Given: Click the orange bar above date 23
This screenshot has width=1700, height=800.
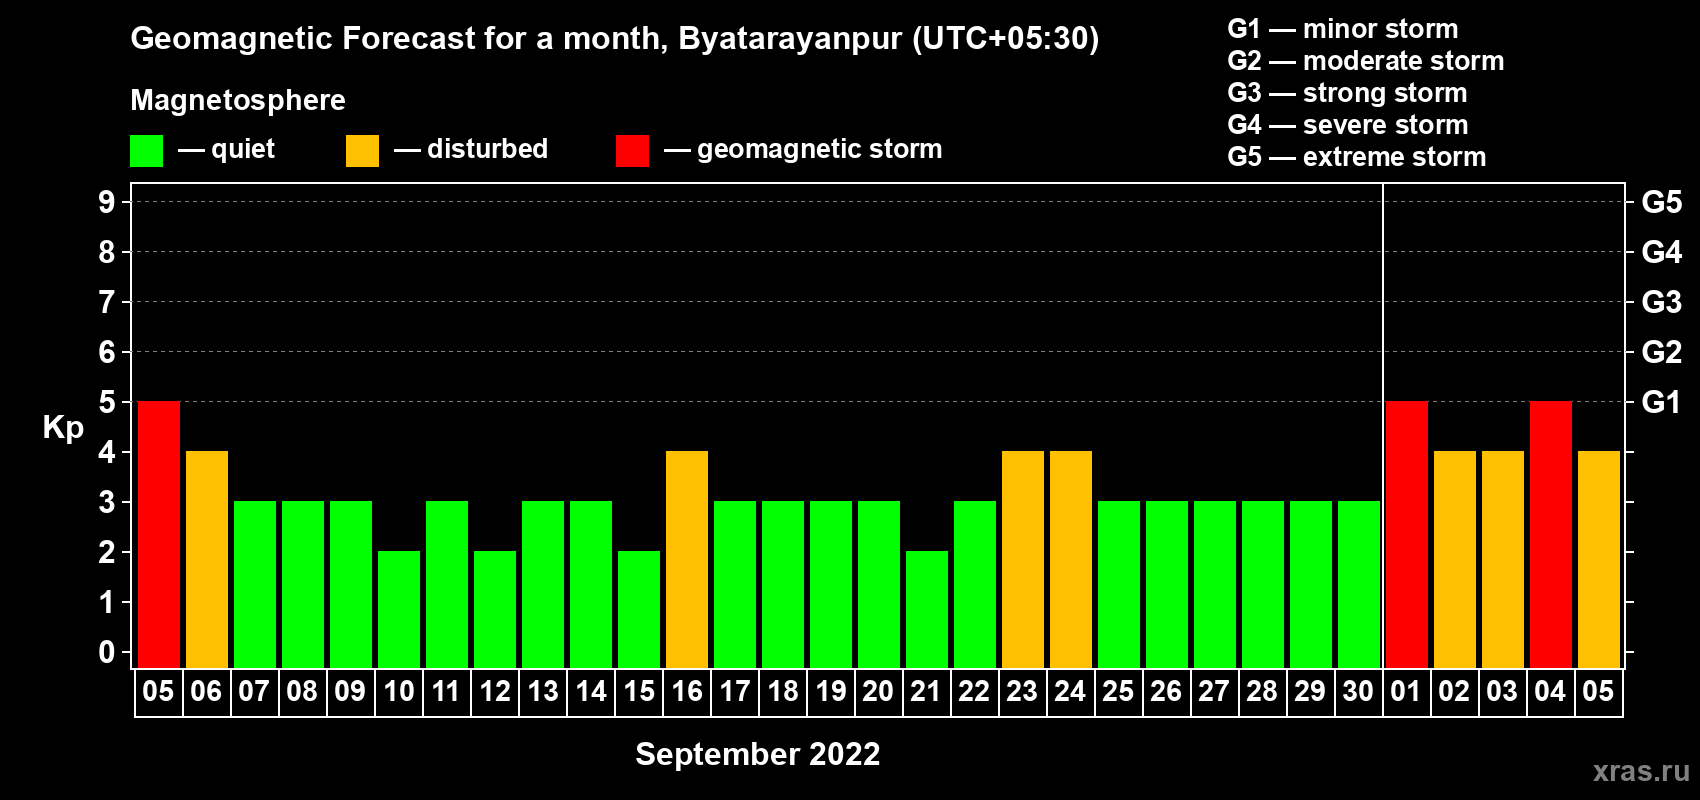Looking at the screenshot, I should pos(1023,559).
